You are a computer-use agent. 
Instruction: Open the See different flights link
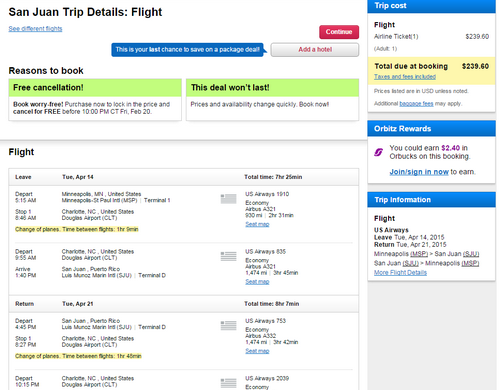pos(35,29)
